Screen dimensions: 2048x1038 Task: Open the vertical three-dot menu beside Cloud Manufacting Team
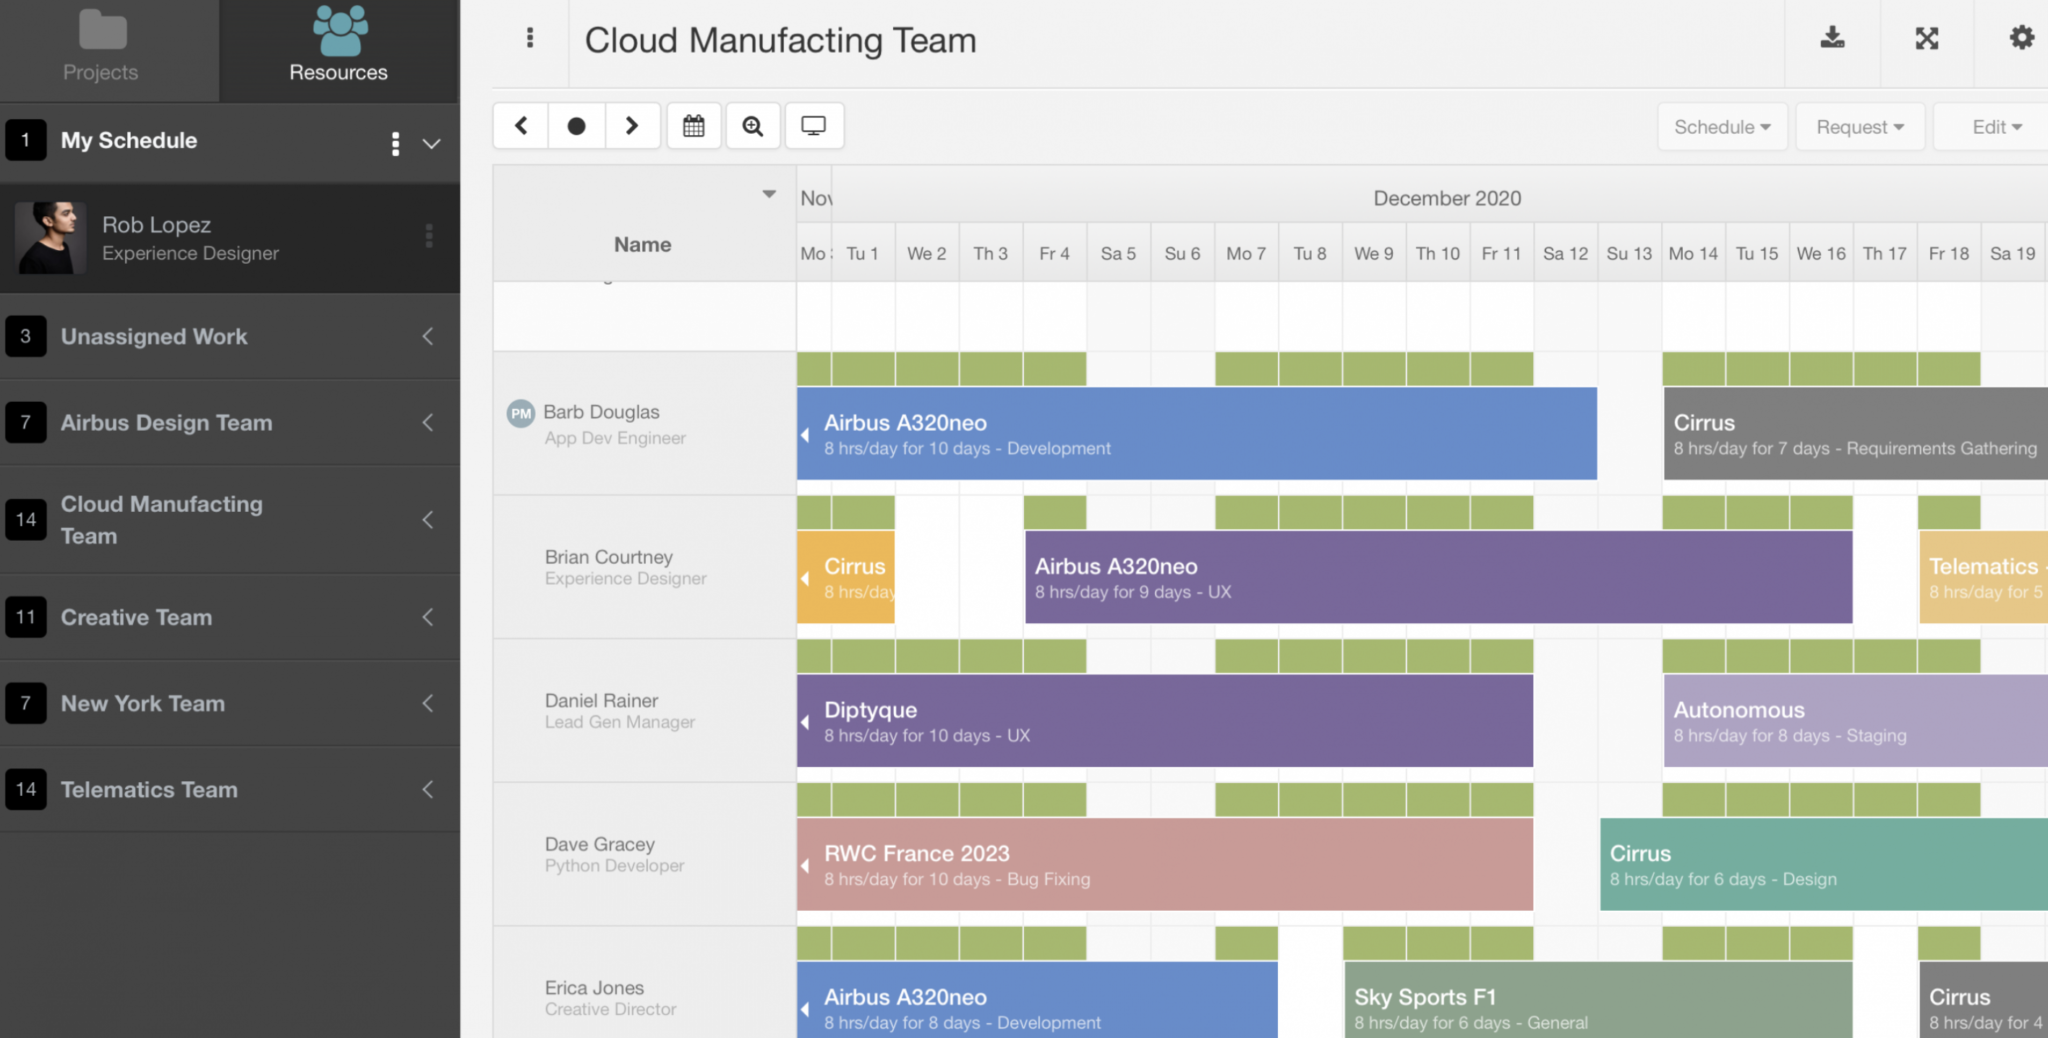click(530, 38)
